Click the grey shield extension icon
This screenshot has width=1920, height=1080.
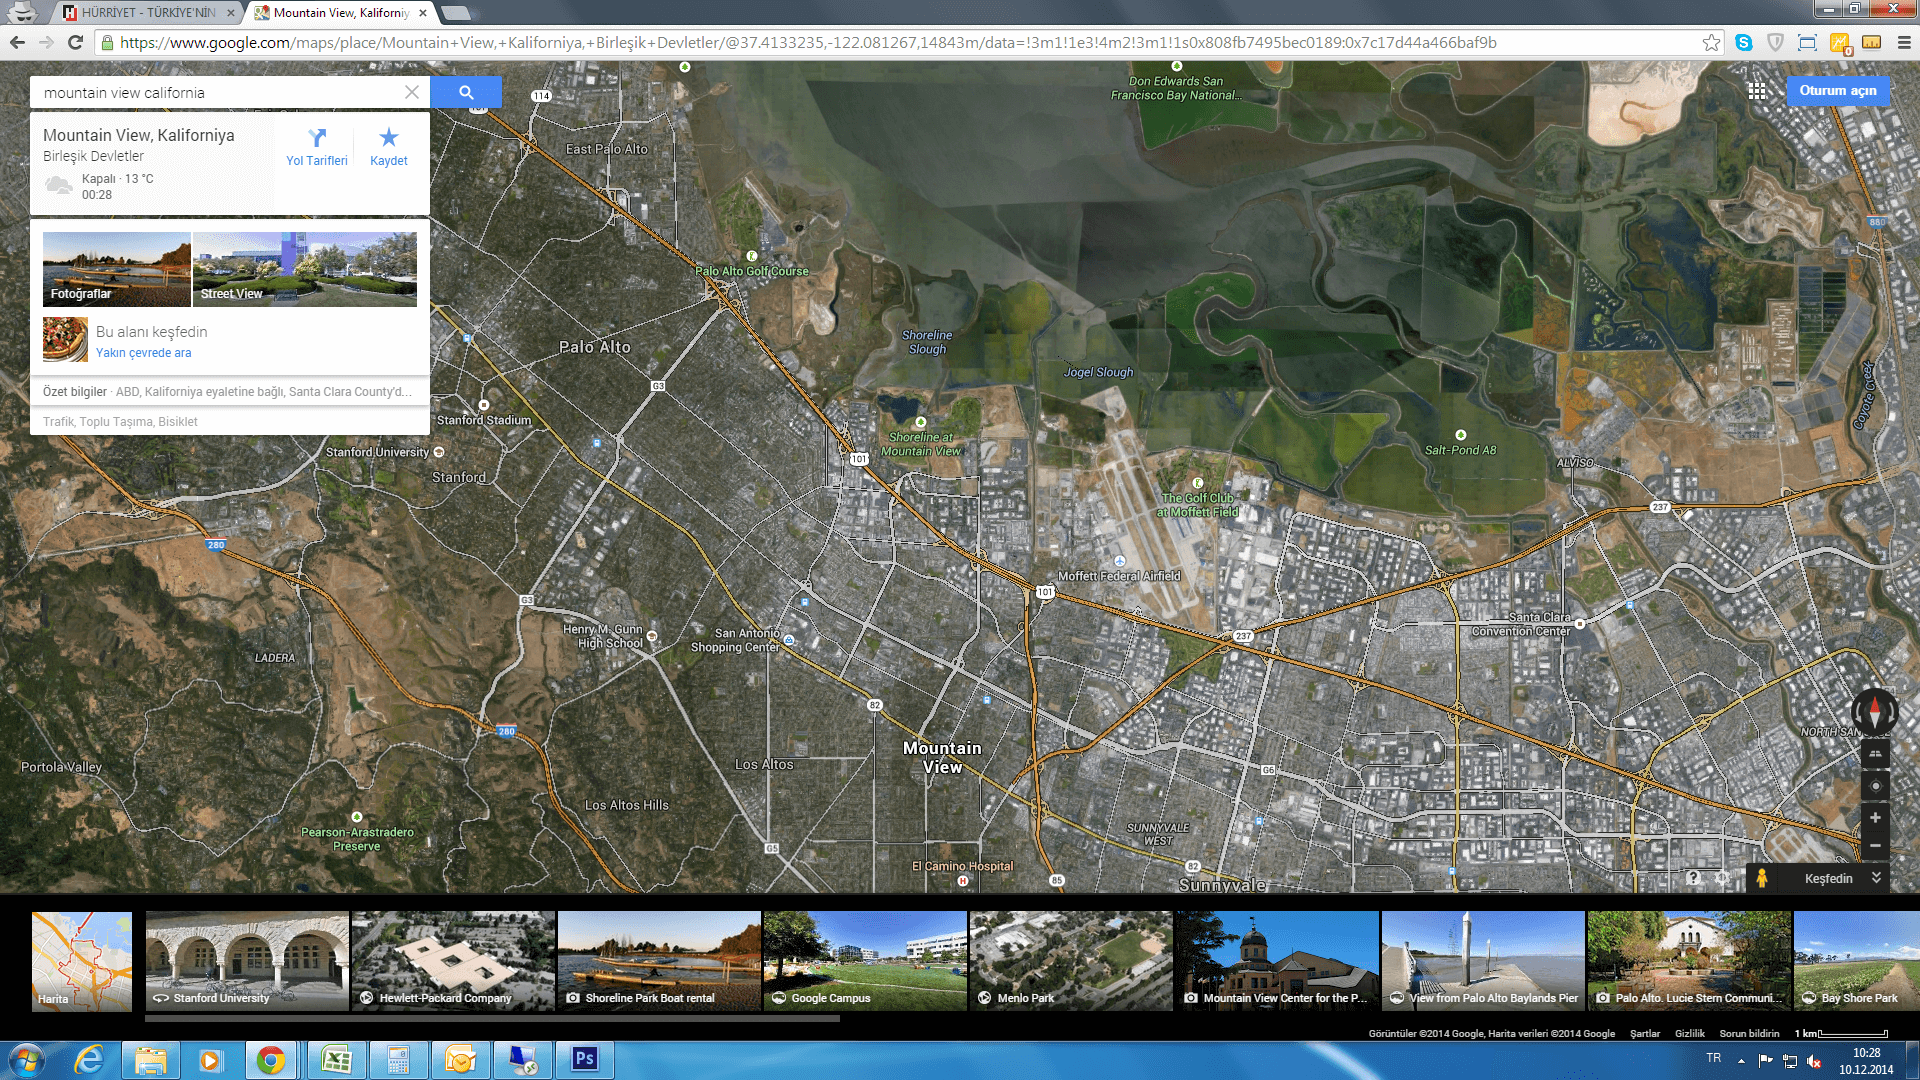click(x=1776, y=42)
